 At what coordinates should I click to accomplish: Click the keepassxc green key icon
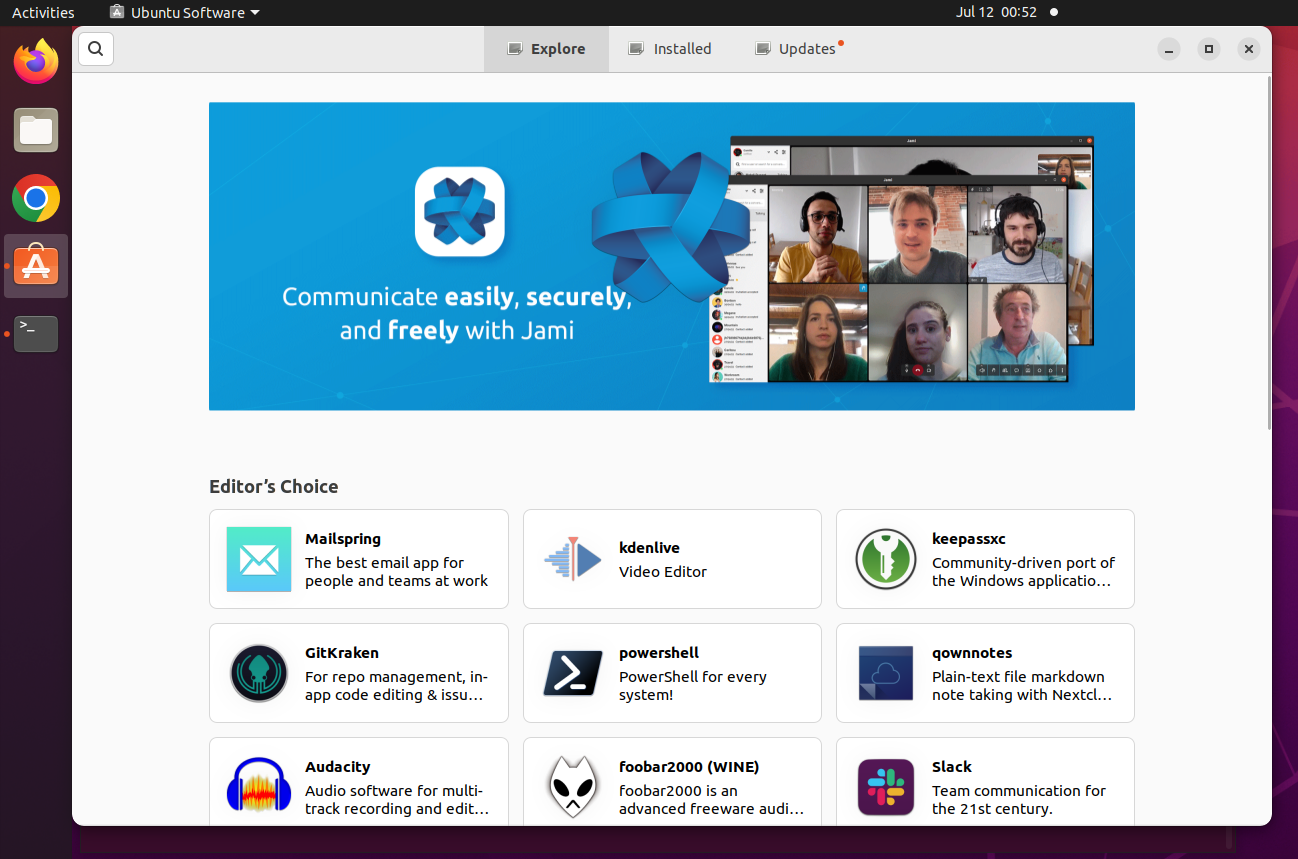(x=886, y=559)
